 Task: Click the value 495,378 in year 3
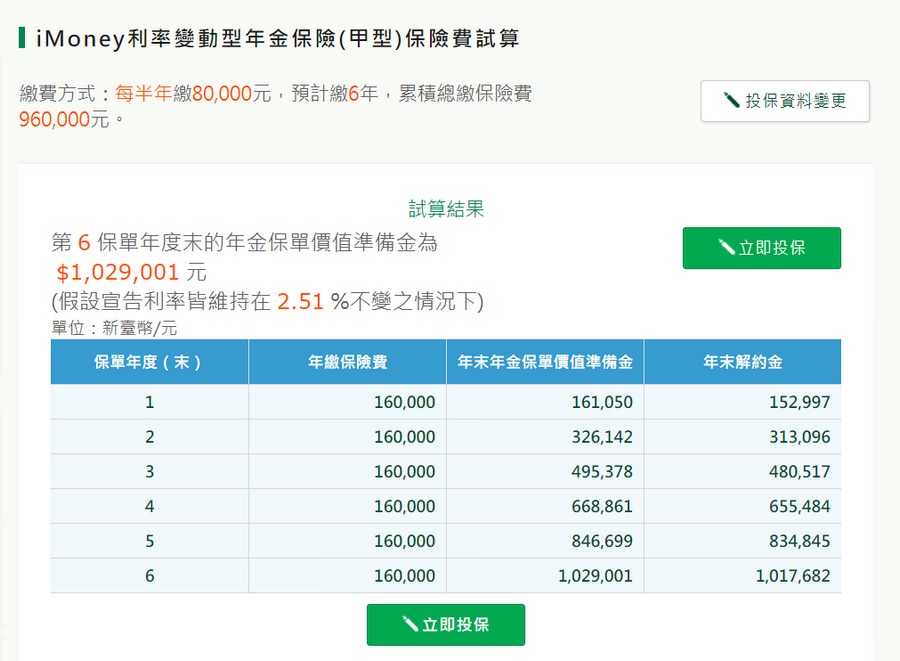point(602,472)
